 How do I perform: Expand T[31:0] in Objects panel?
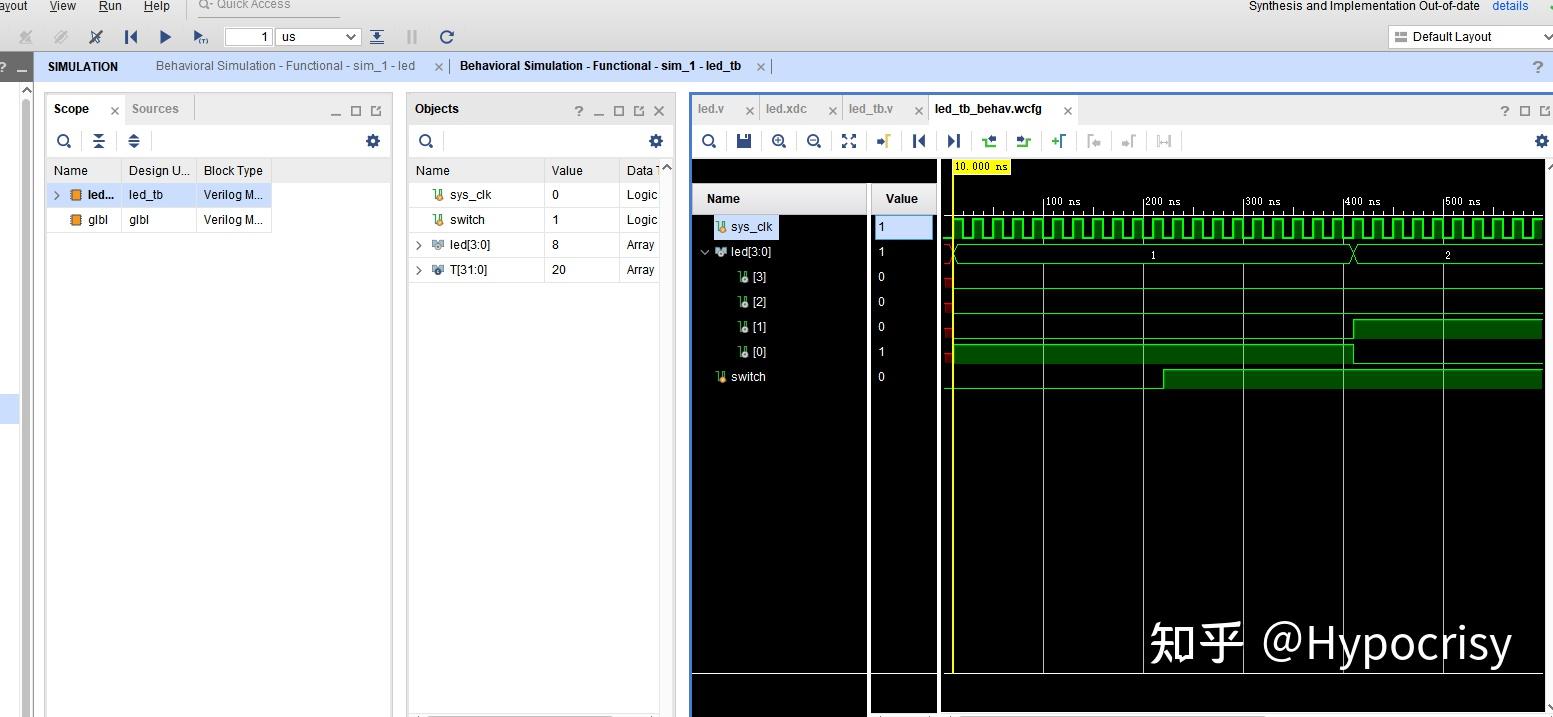coord(419,270)
